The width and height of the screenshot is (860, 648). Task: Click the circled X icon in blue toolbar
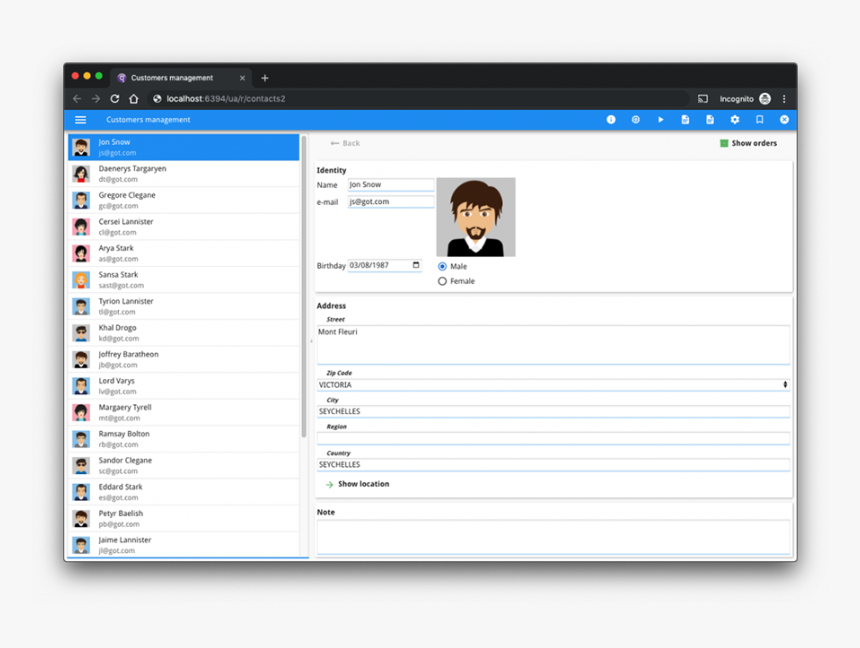pyautogui.click(x=784, y=120)
